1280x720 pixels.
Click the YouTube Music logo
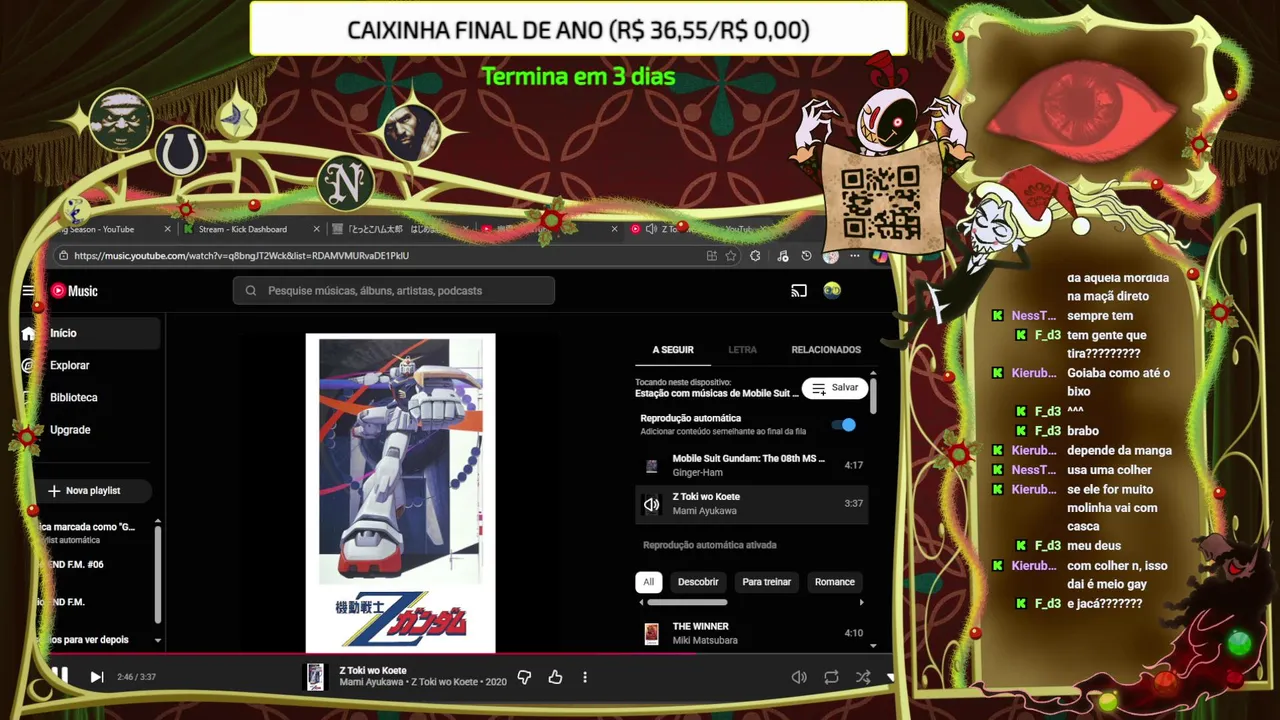pyautogui.click(x=74, y=291)
